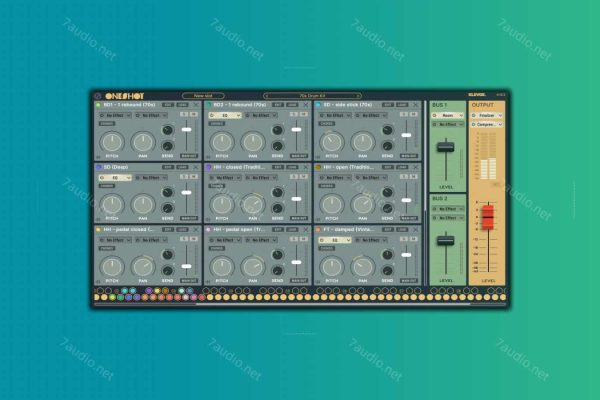
Task: Click the red Output level fader
Action: pyautogui.click(x=488, y=217)
